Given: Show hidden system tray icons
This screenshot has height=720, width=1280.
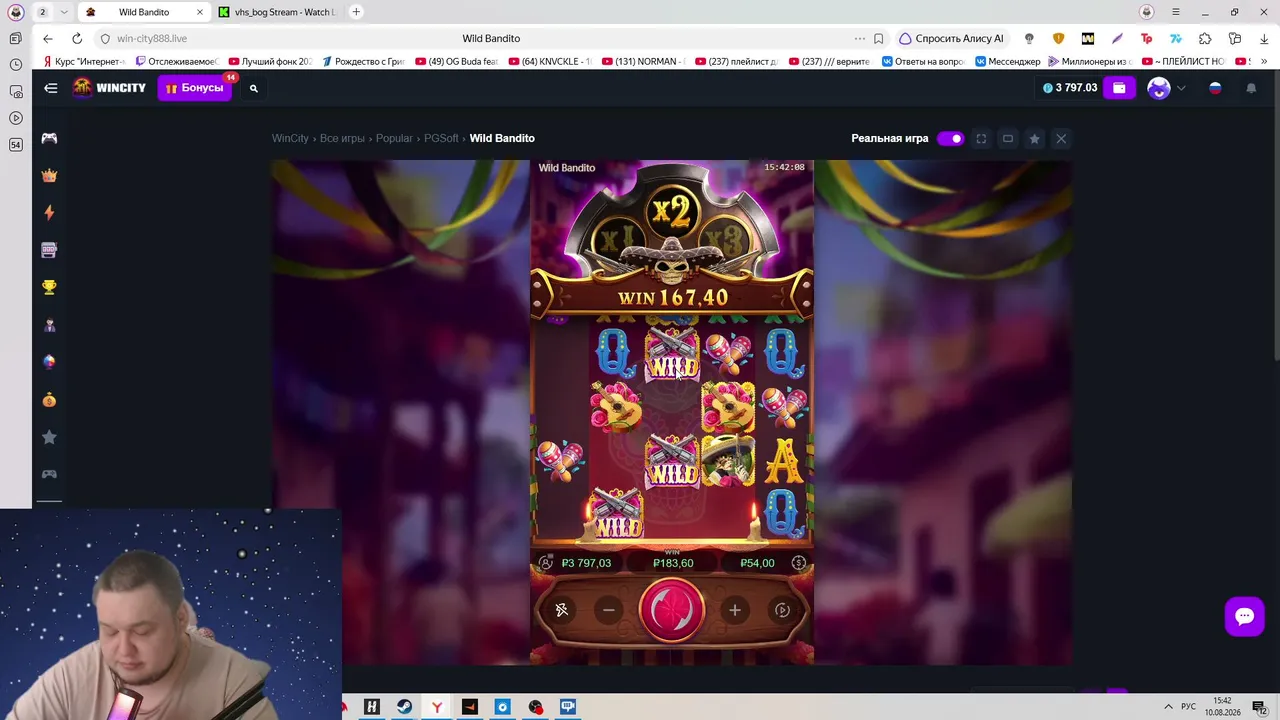Looking at the screenshot, I should 1168,707.
